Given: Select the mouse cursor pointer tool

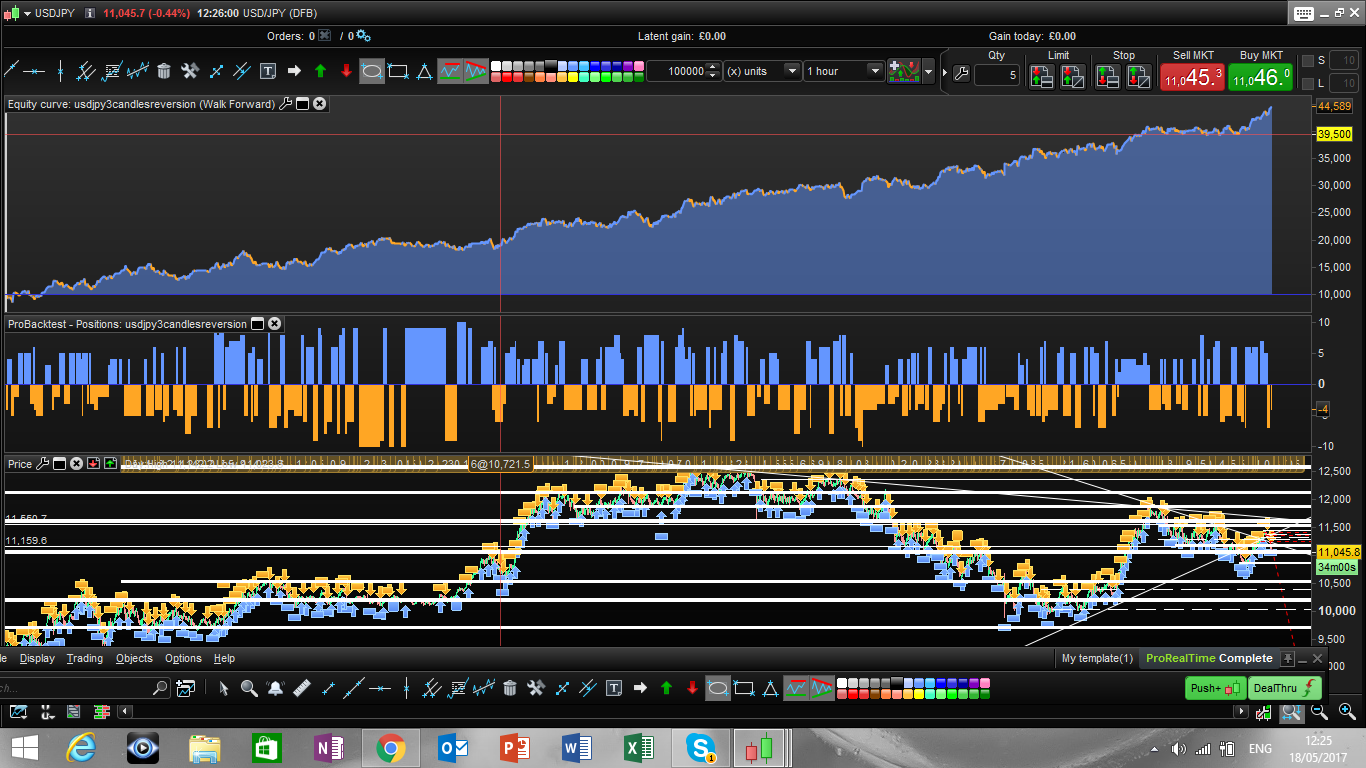Looking at the screenshot, I should (x=223, y=688).
